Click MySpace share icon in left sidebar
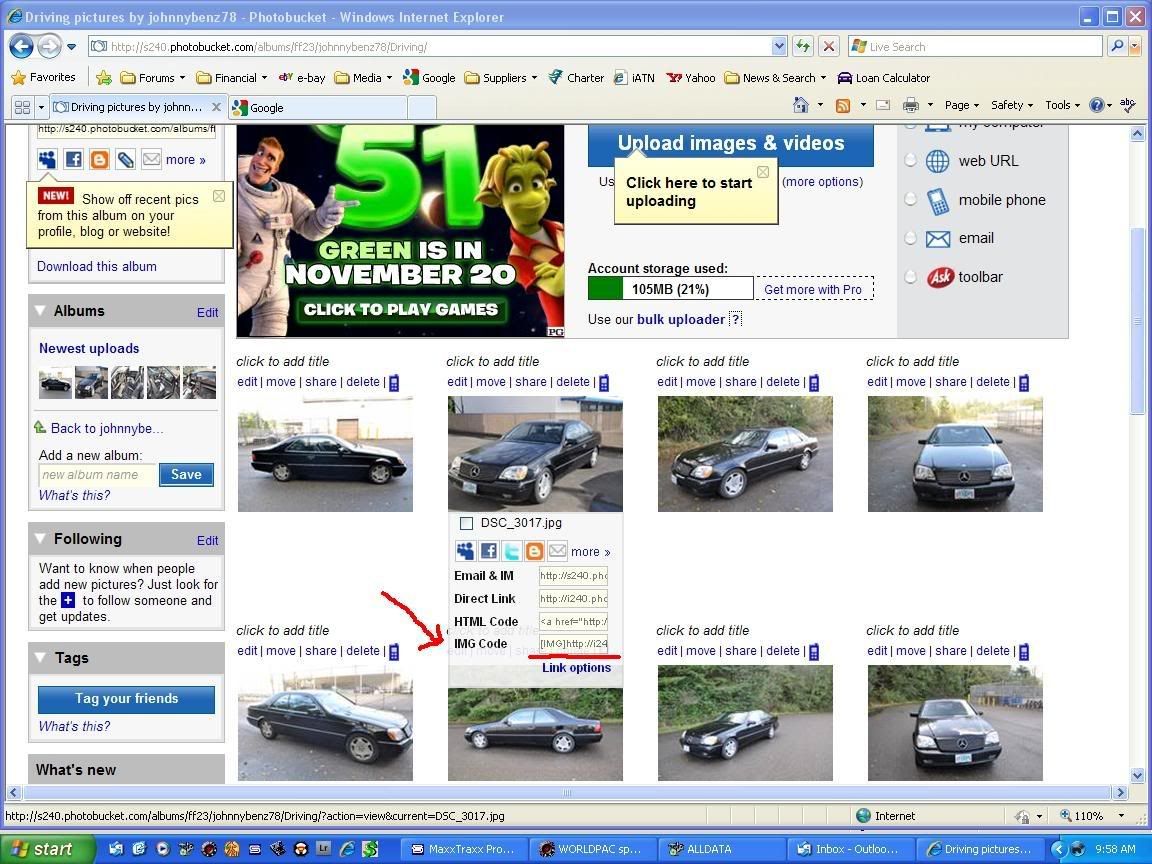Image resolution: width=1152 pixels, height=864 pixels. coord(47,159)
